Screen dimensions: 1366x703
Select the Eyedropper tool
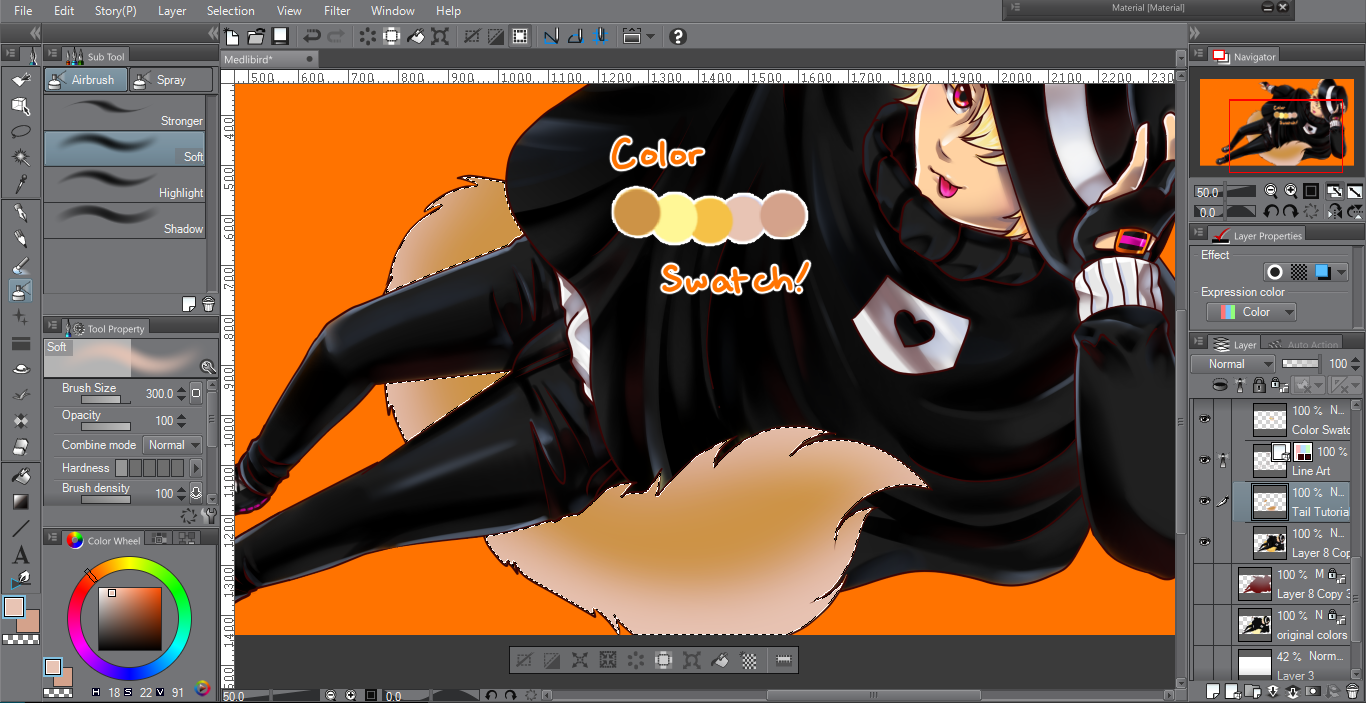tap(21, 184)
